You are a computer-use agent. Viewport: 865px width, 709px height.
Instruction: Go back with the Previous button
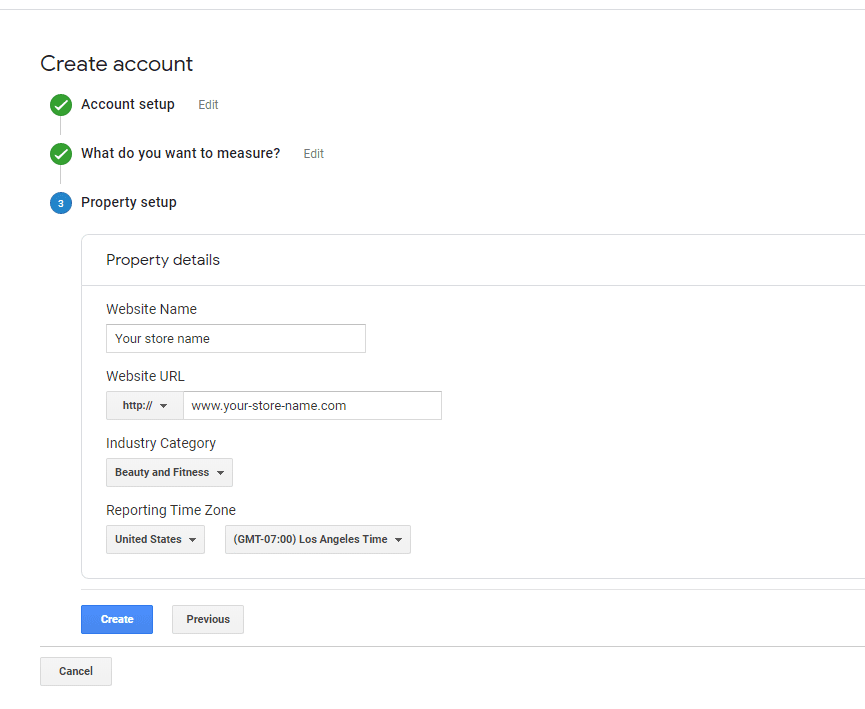pos(208,620)
